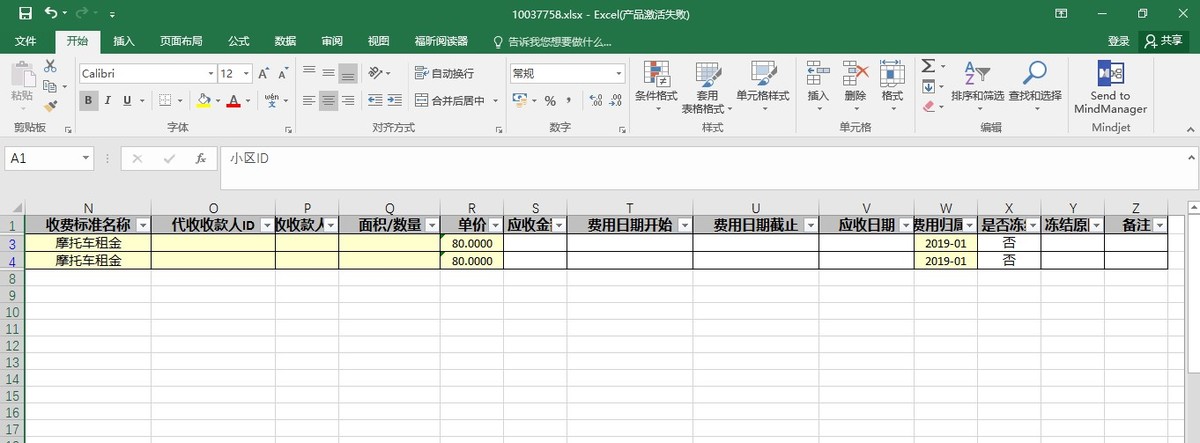1200x443 pixels.
Task: Click Merge and Center (合并后居中)
Action: [450, 101]
